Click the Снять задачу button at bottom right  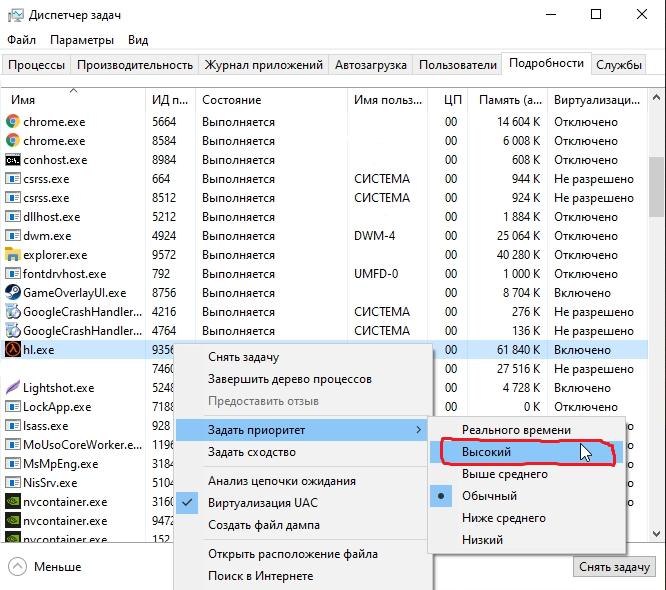(x=614, y=567)
